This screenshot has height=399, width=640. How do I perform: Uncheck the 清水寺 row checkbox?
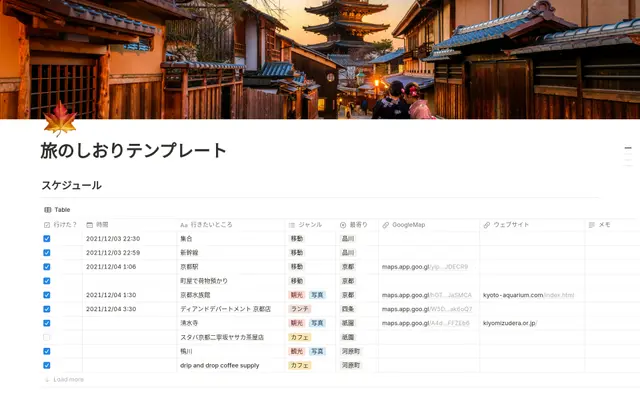pyautogui.click(x=47, y=323)
